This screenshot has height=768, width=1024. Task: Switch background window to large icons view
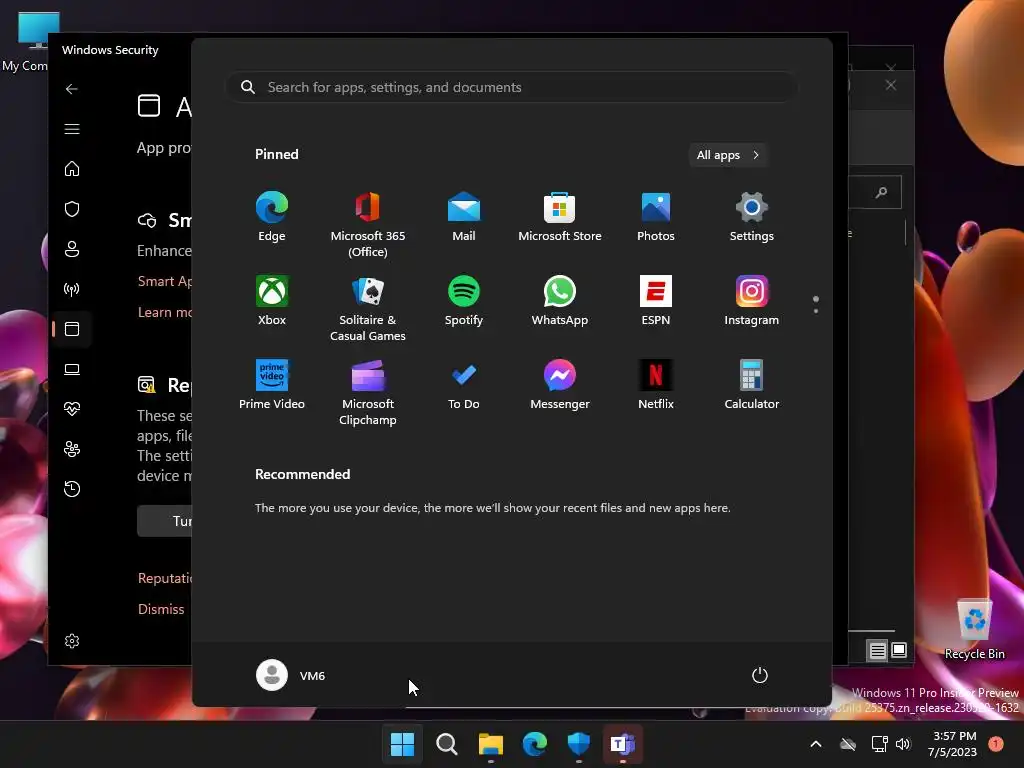(x=899, y=650)
